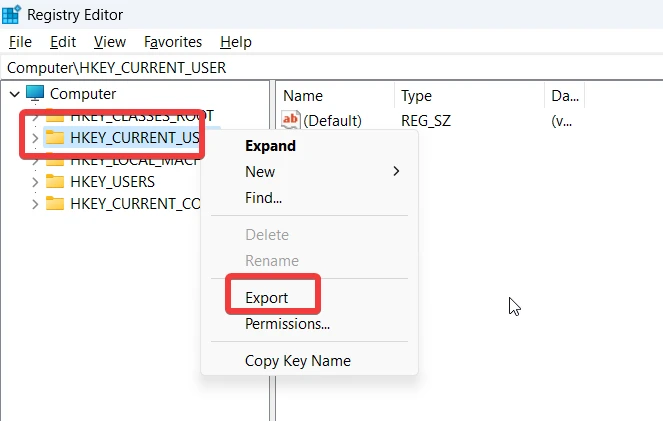Expand the HKEY_CURRENT_USER key chevron
Screen dimensions: 663x421
(x=35, y=138)
